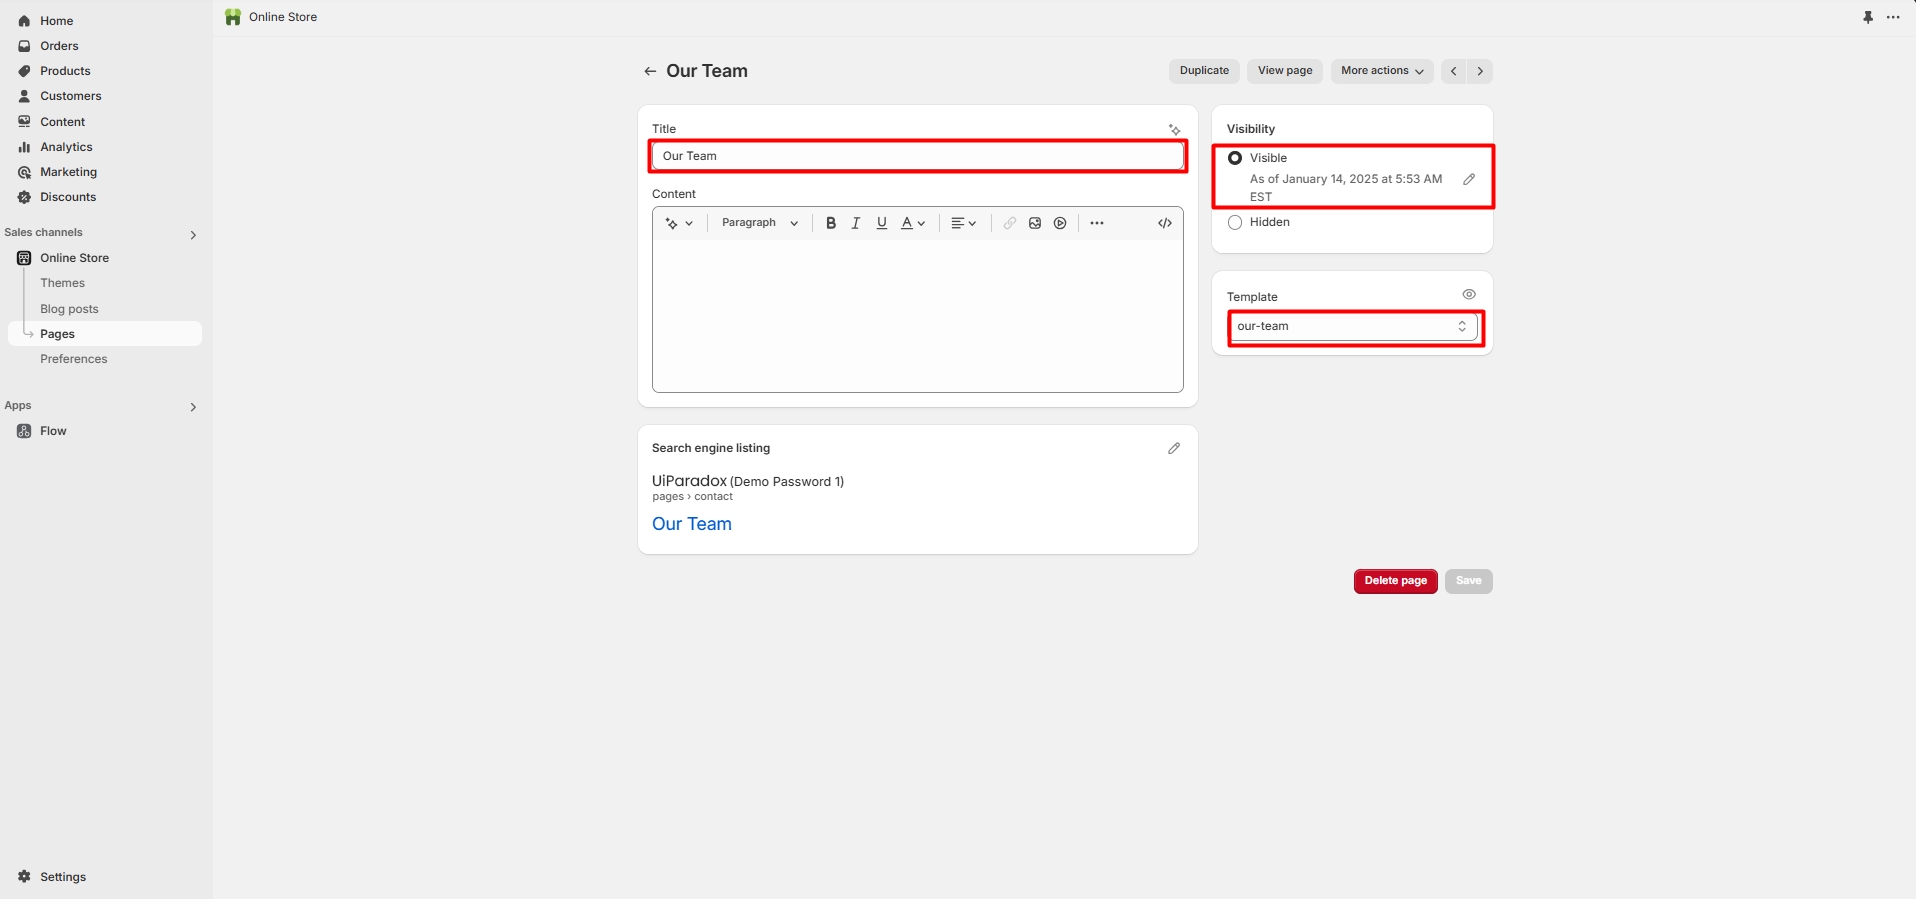Click the Delete page button
This screenshot has height=899, width=1916.
point(1395,581)
